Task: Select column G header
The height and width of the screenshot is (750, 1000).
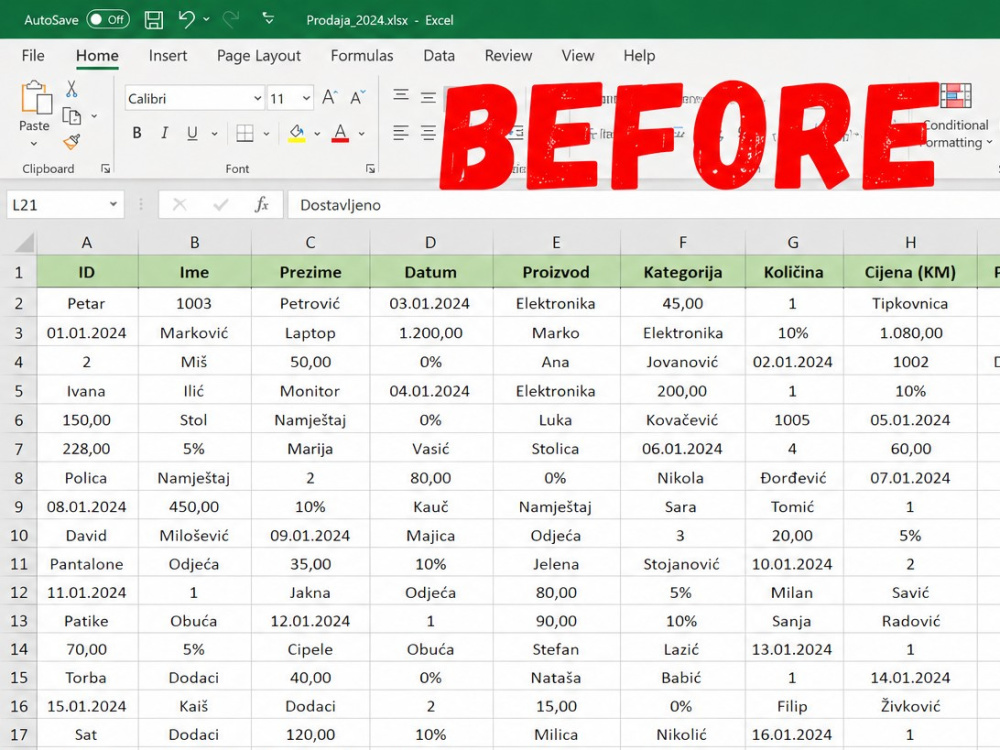Action: [793, 243]
